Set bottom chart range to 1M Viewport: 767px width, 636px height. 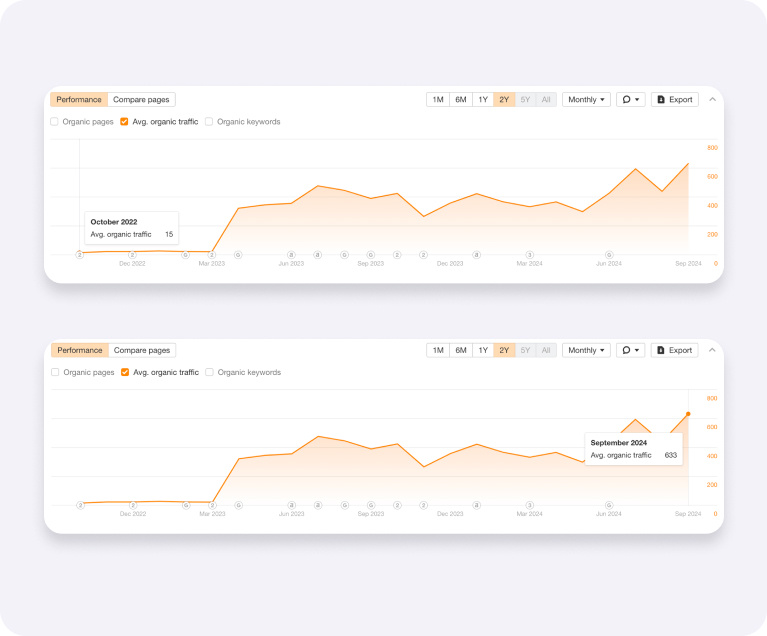pos(438,350)
